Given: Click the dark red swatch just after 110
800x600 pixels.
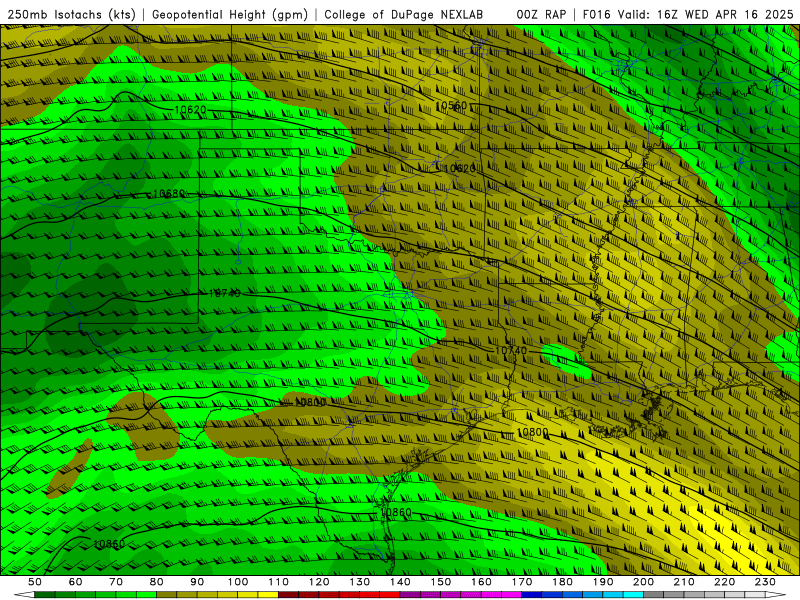Looking at the screenshot, I should point(288,595).
